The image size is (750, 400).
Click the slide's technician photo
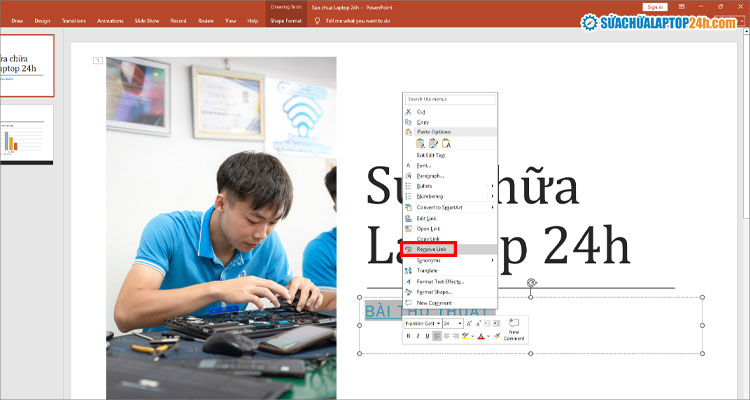221,228
